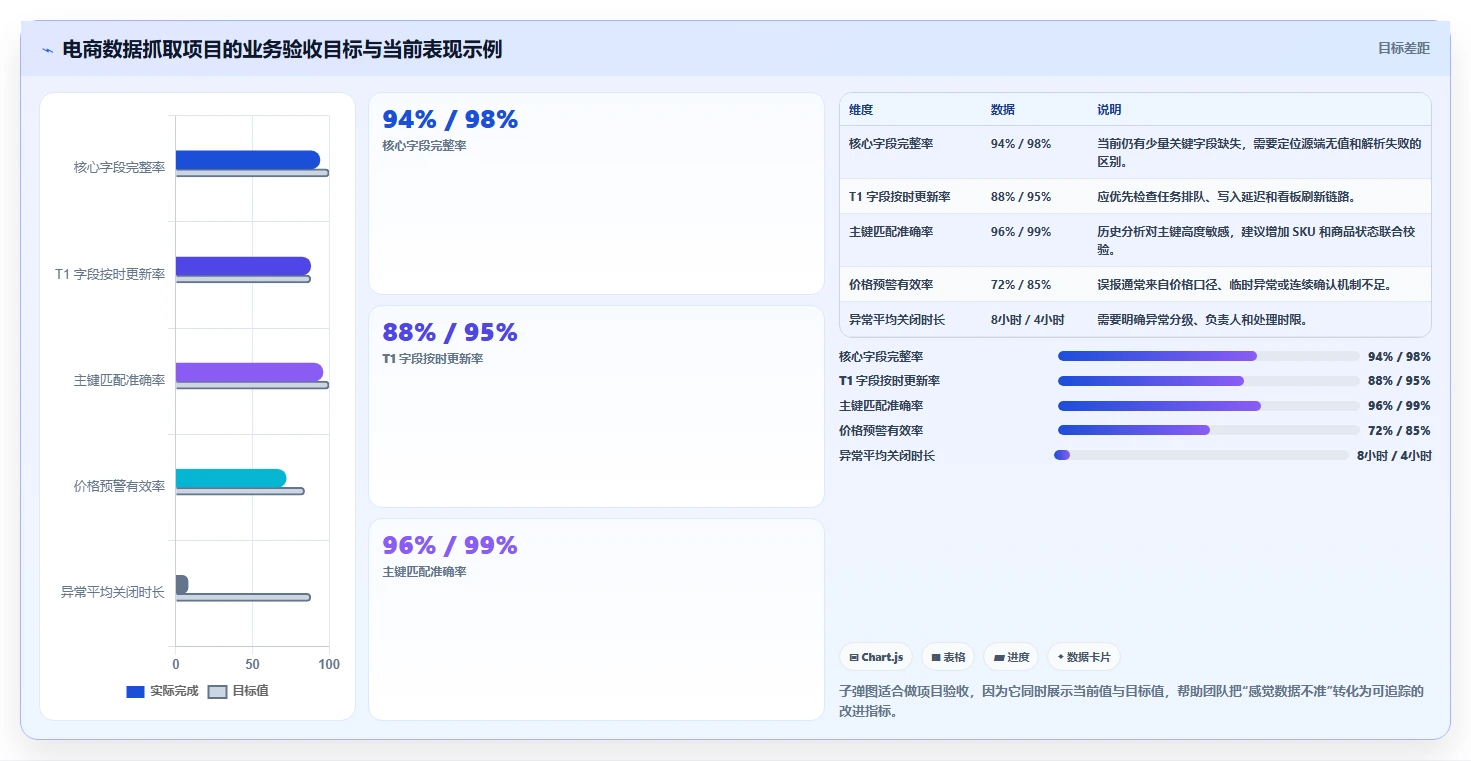Click the 8小时 / 4小时 table cell
The width and height of the screenshot is (1471, 761).
[x=1028, y=320]
